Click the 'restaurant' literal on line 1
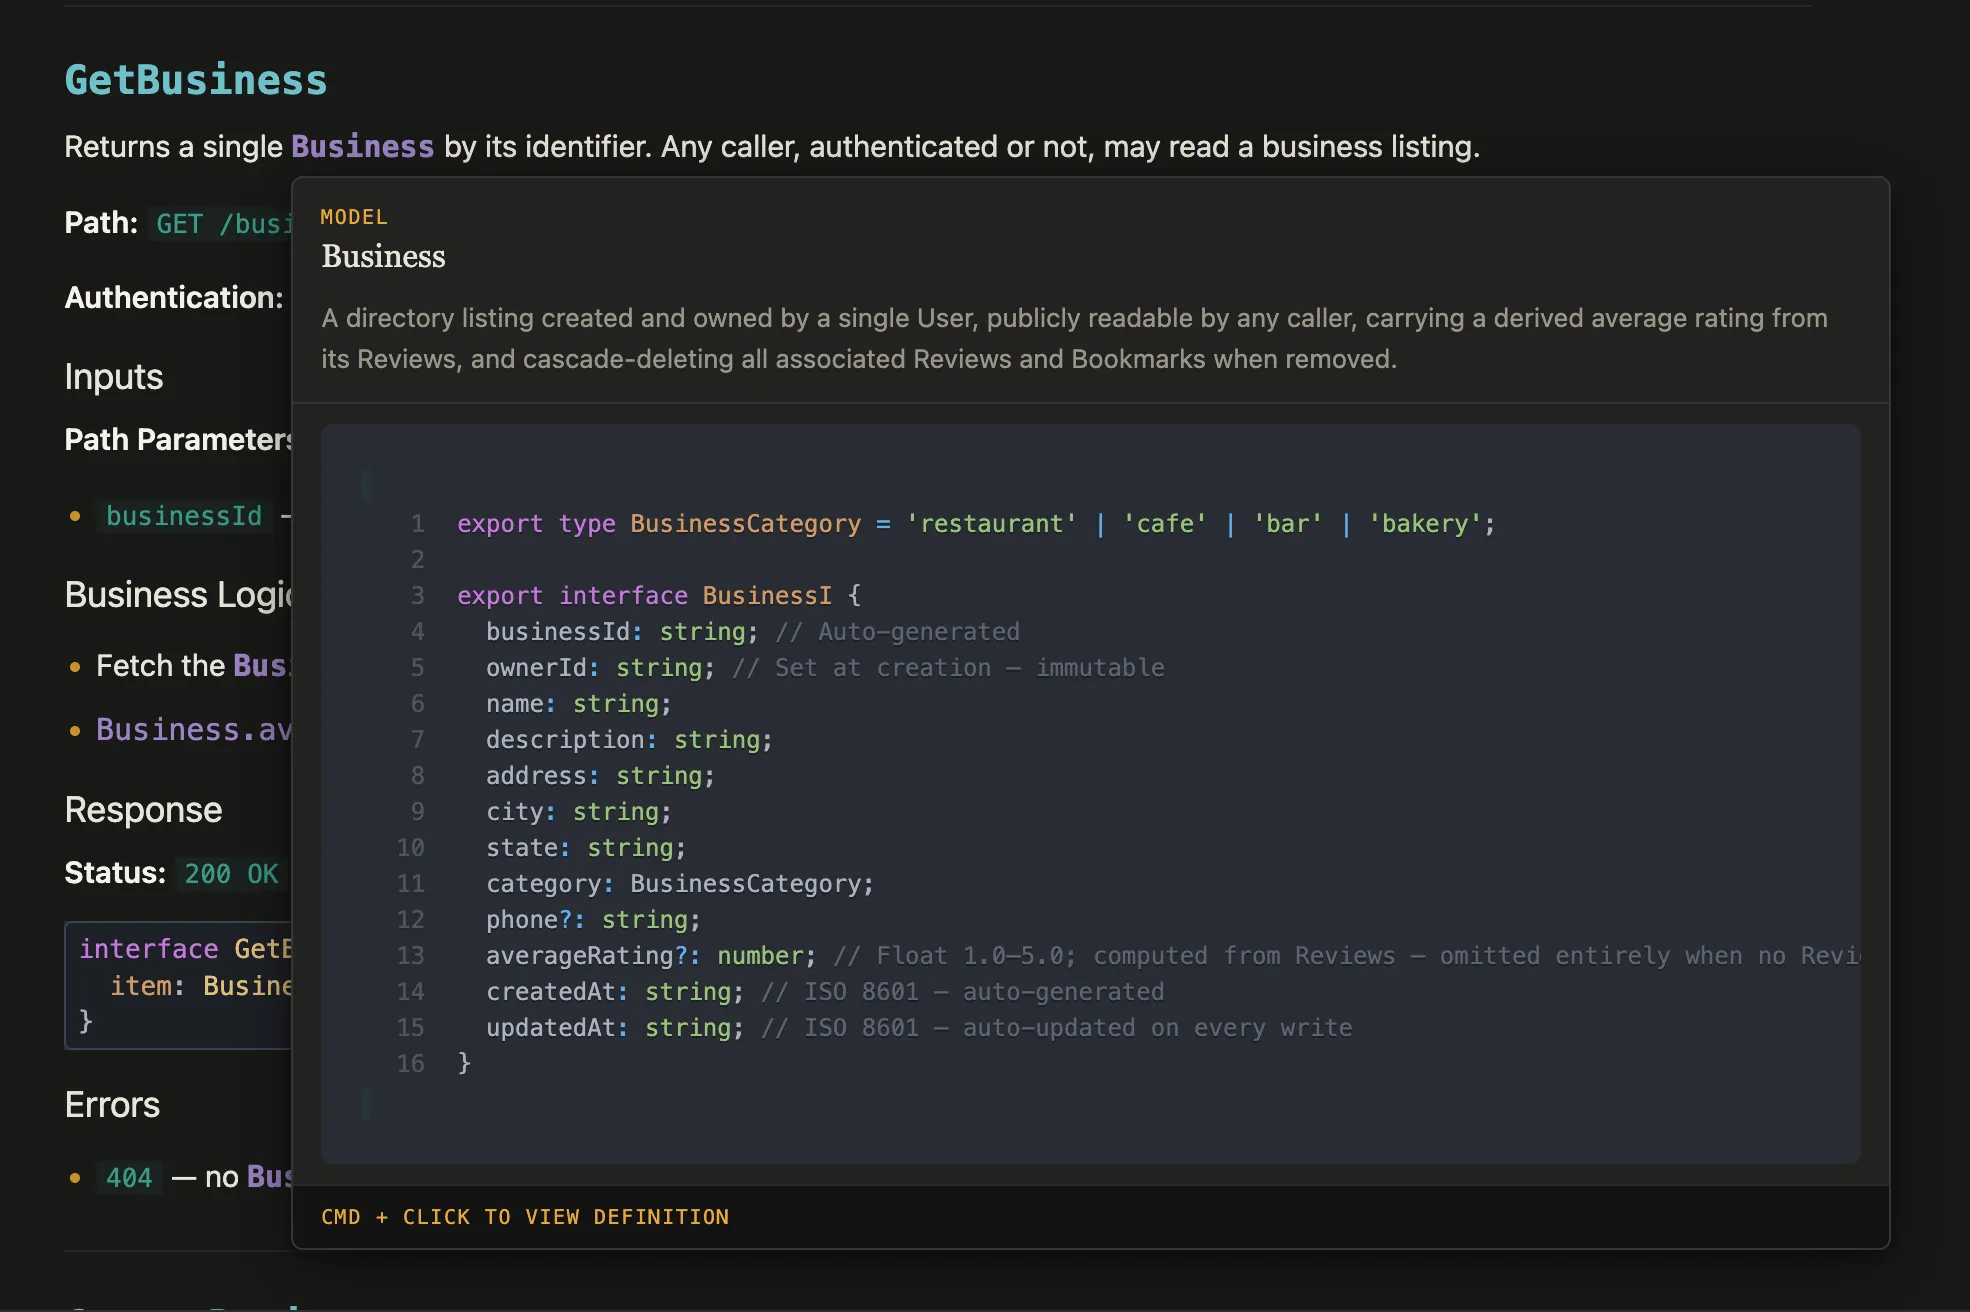Image resolution: width=1970 pixels, height=1312 pixels. point(991,524)
